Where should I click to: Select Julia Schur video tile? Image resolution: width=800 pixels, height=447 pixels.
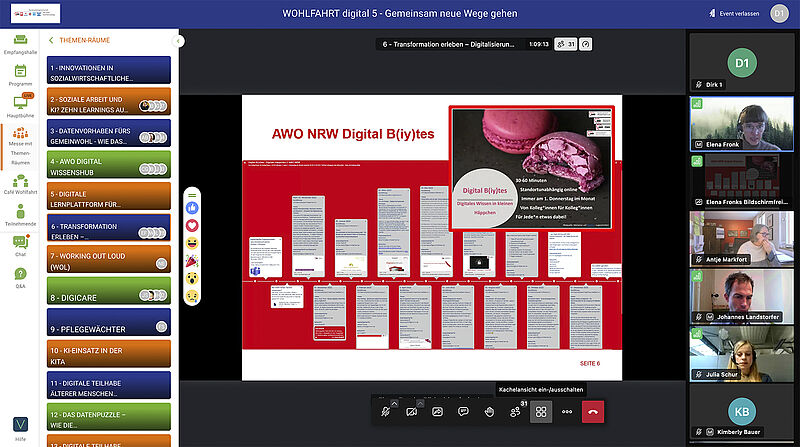click(x=741, y=354)
